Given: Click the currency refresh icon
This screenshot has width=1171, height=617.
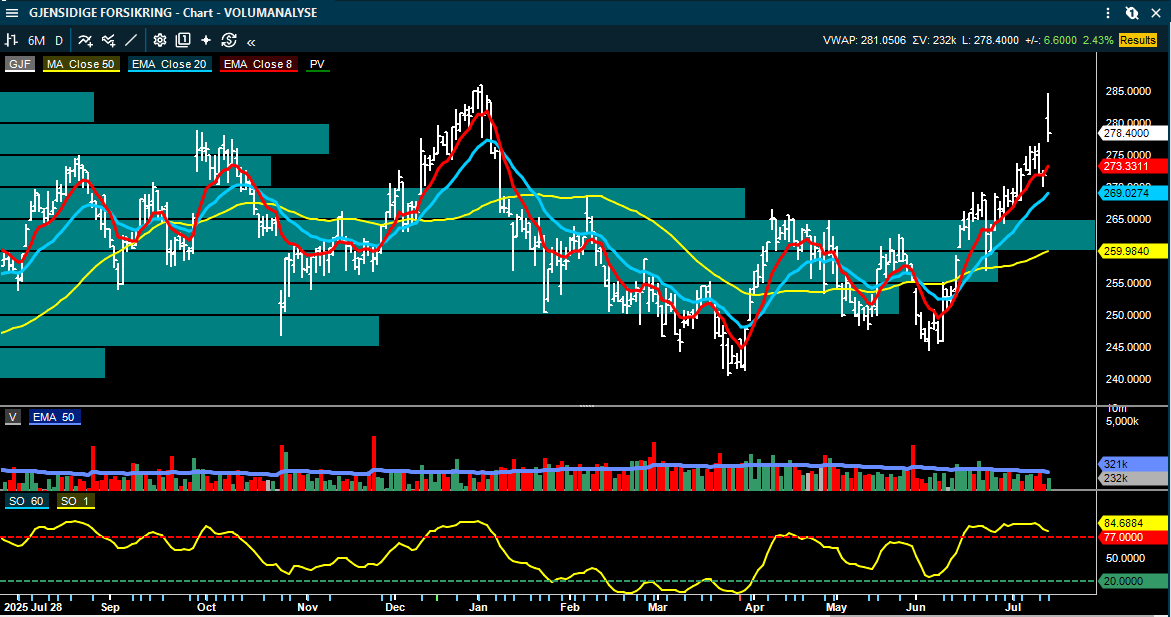Looking at the screenshot, I should pos(229,40).
